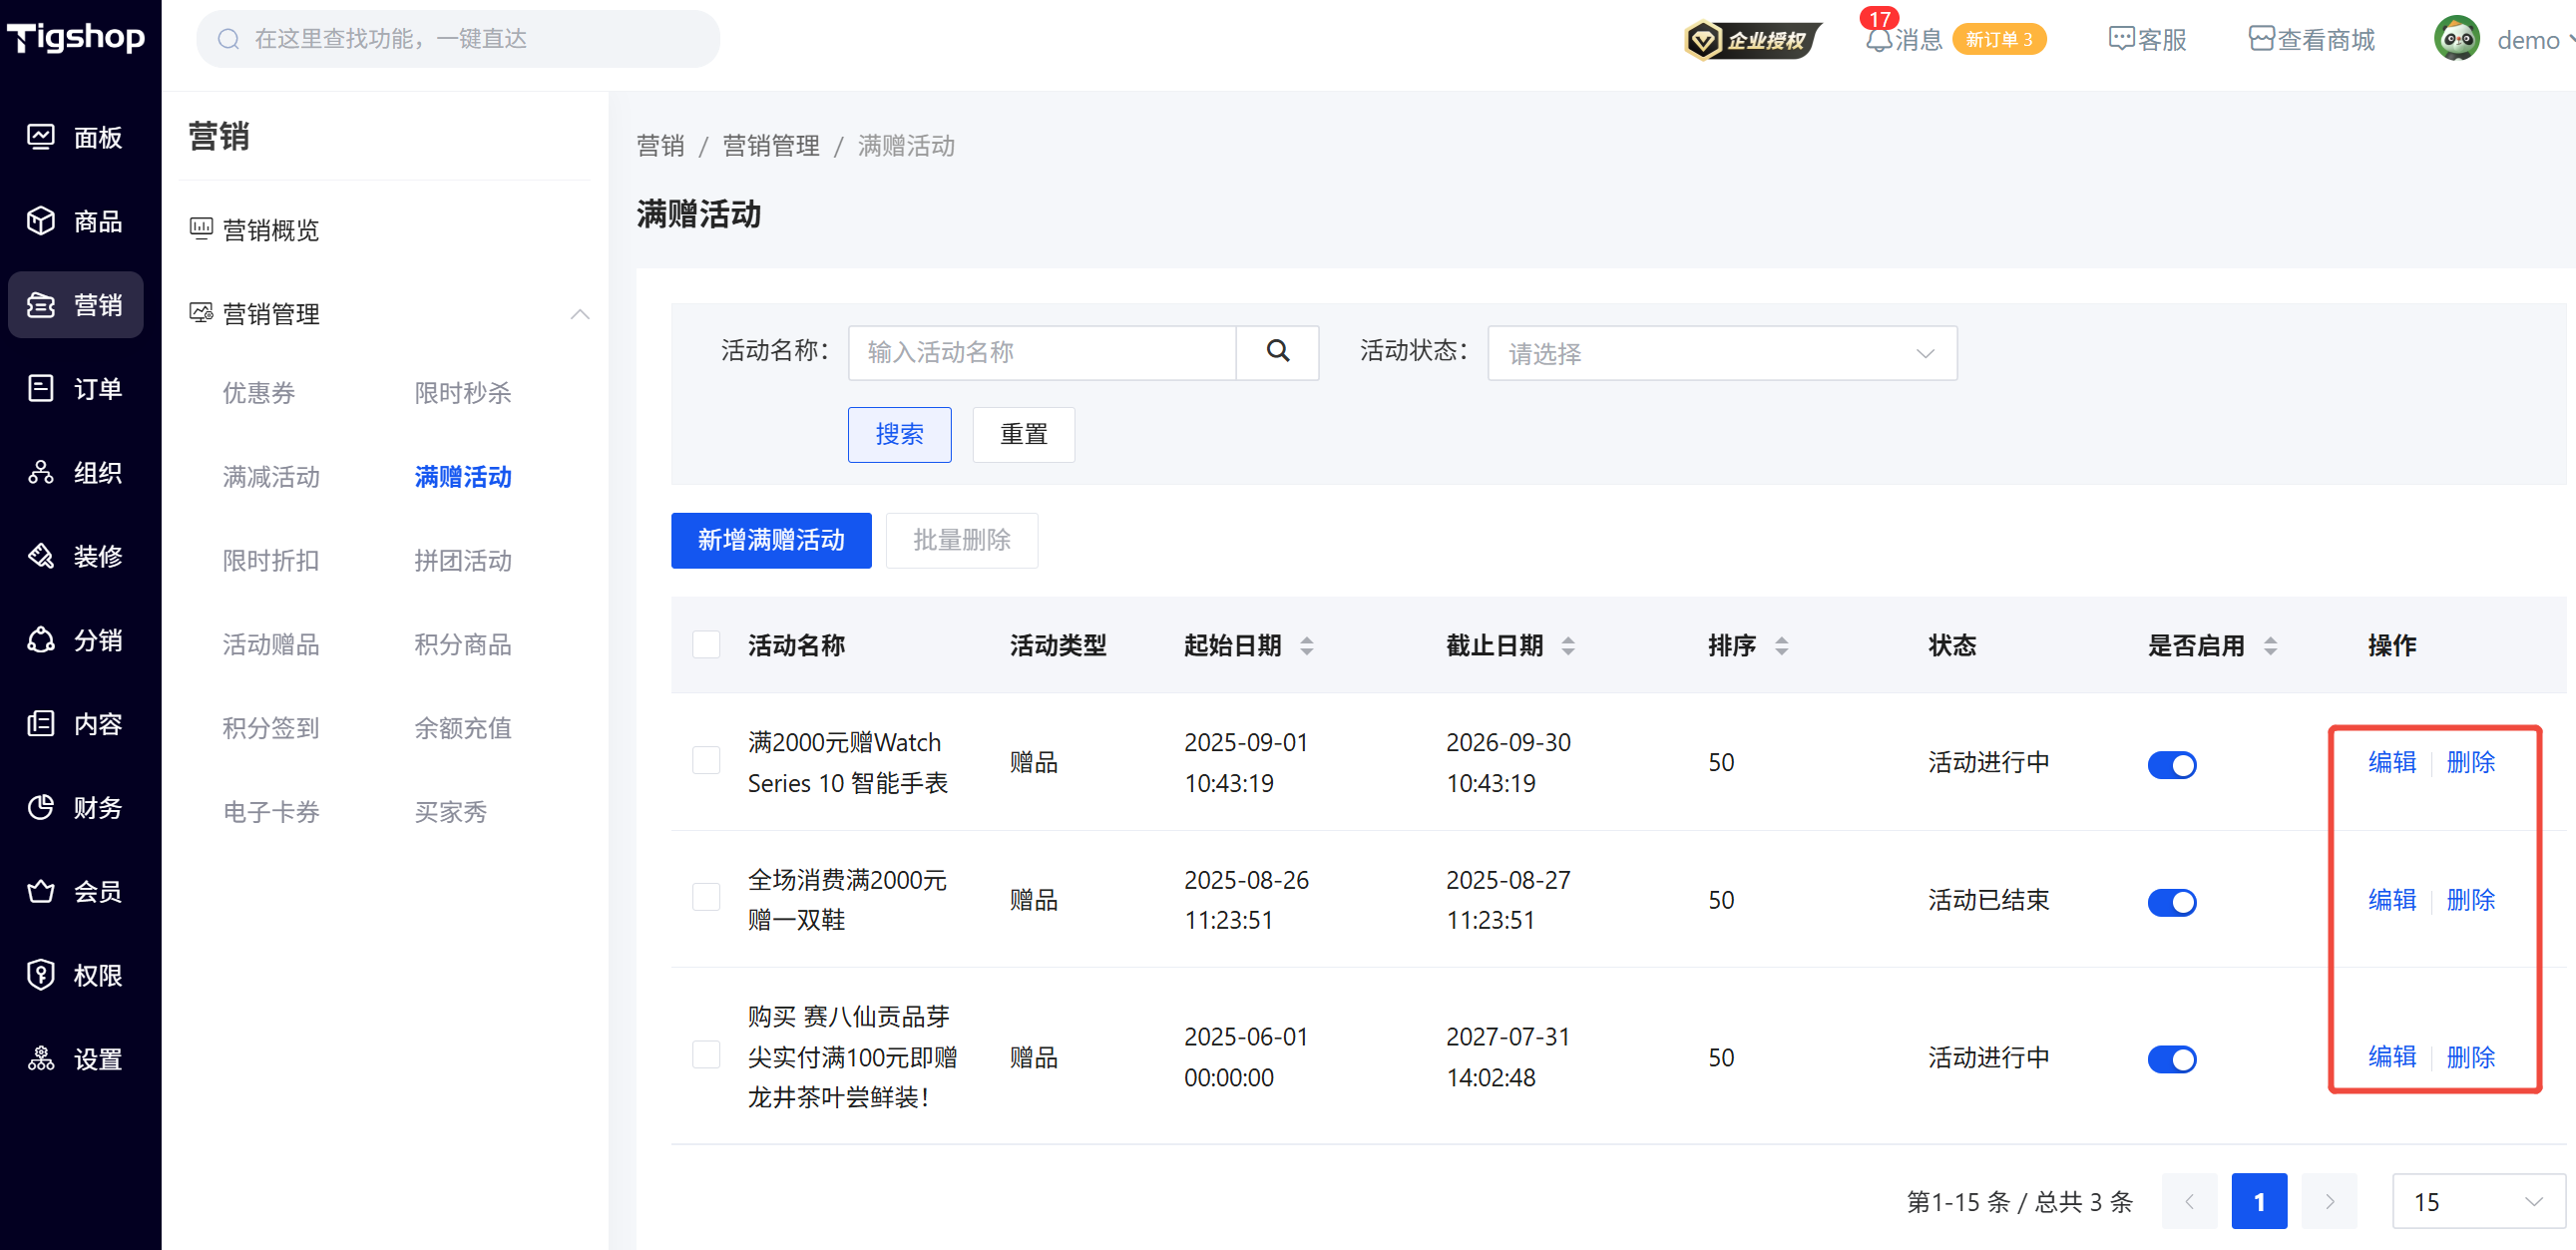Open the page size 15 dropdown
The image size is (2576, 1250).
2477,1201
